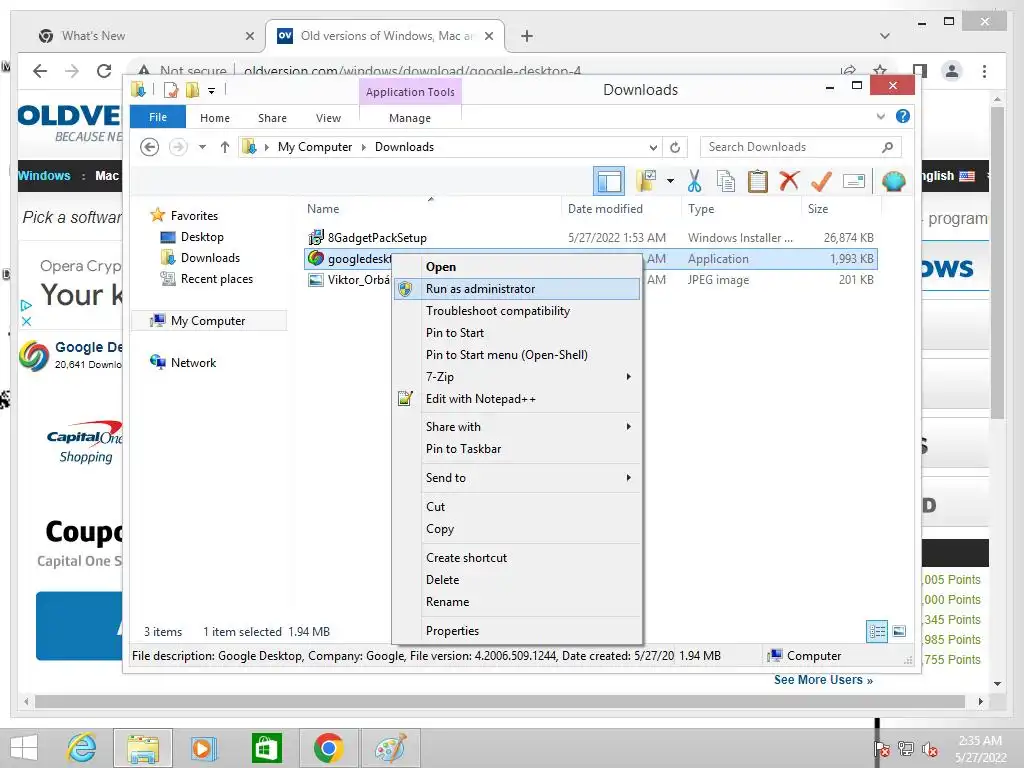Expand the Send to submenu
Image resolution: width=1024 pixels, height=768 pixels.
coord(517,477)
